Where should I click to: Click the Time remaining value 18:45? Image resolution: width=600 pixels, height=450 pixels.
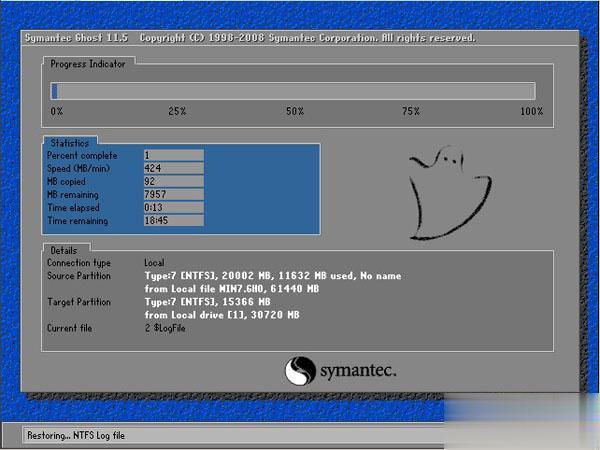tap(174, 220)
